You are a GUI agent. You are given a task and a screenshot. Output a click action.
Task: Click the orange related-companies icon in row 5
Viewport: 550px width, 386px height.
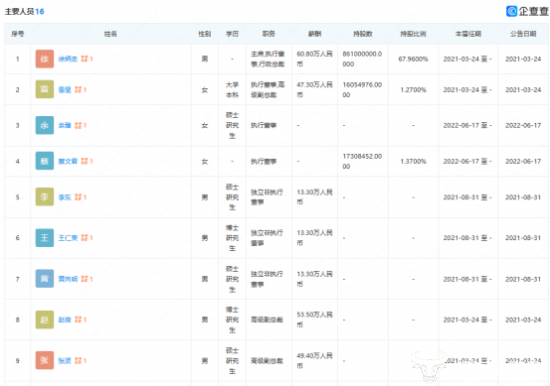[78, 197]
